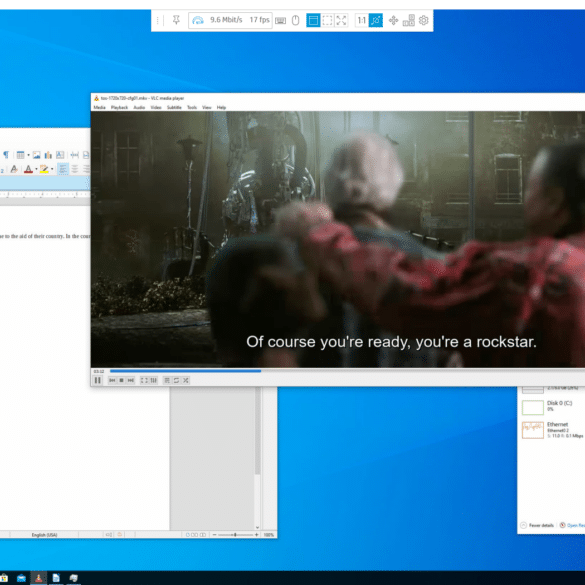Click English (USA) language in Writer status bar
Viewport: 585px width, 585px height.
[x=44, y=535]
